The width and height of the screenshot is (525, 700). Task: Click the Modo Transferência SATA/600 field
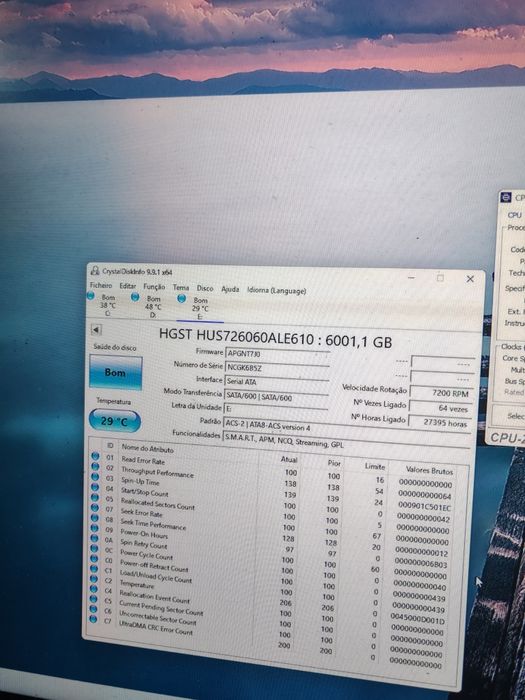(x=275, y=396)
